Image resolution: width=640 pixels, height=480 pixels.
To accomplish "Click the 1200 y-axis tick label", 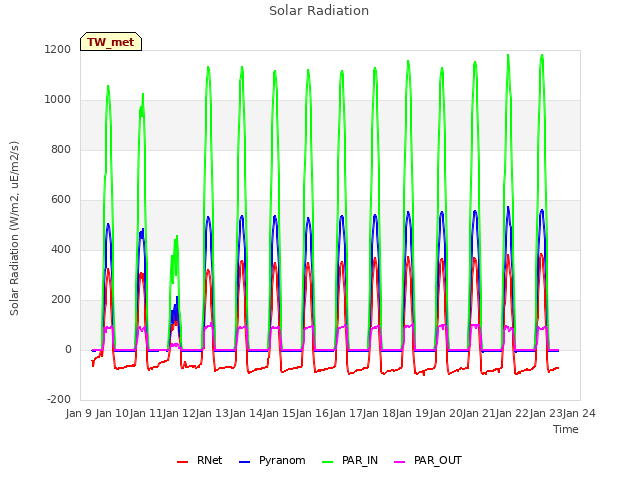I will (x=58, y=49).
